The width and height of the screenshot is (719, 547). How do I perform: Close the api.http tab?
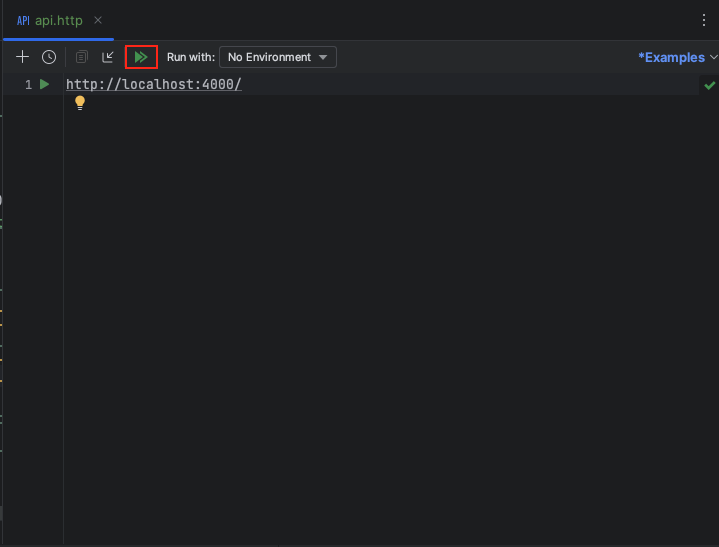[98, 20]
